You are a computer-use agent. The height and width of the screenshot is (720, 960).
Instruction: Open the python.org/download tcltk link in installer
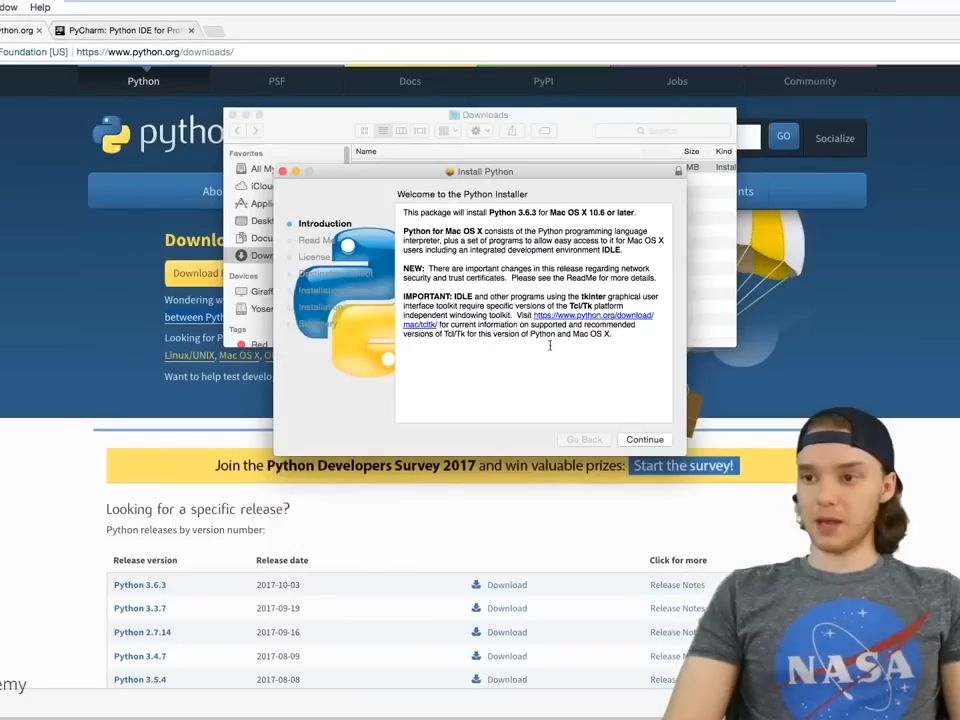[x=528, y=320]
